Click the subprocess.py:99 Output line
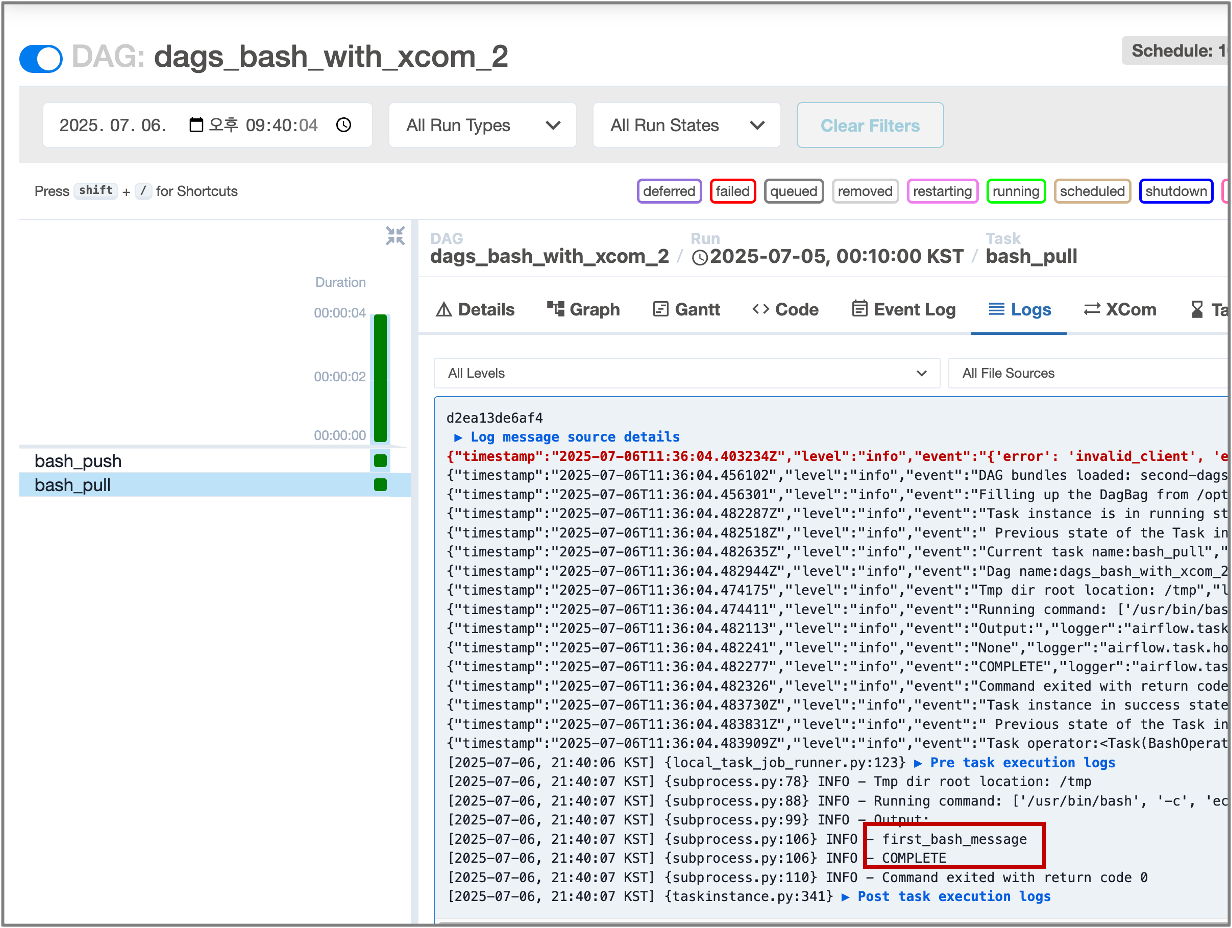Viewport: 1232px width, 928px height. click(x=688, y=820)
